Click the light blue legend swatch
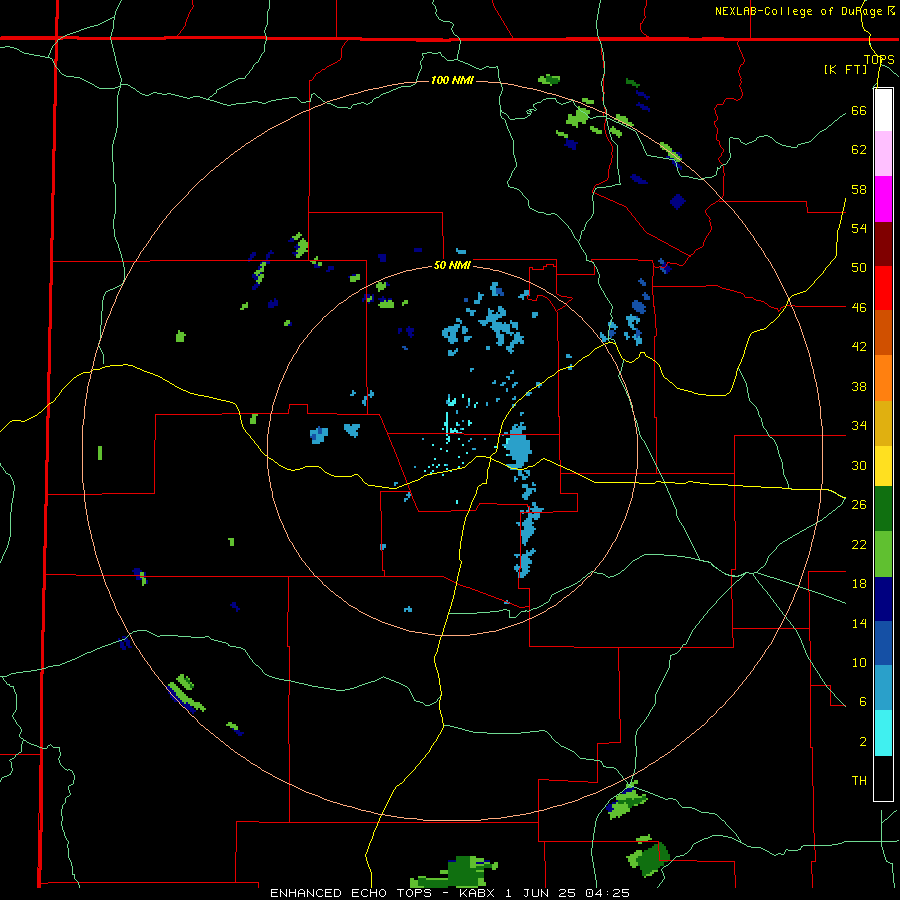The image size is (900, 900). pos(883,688)
